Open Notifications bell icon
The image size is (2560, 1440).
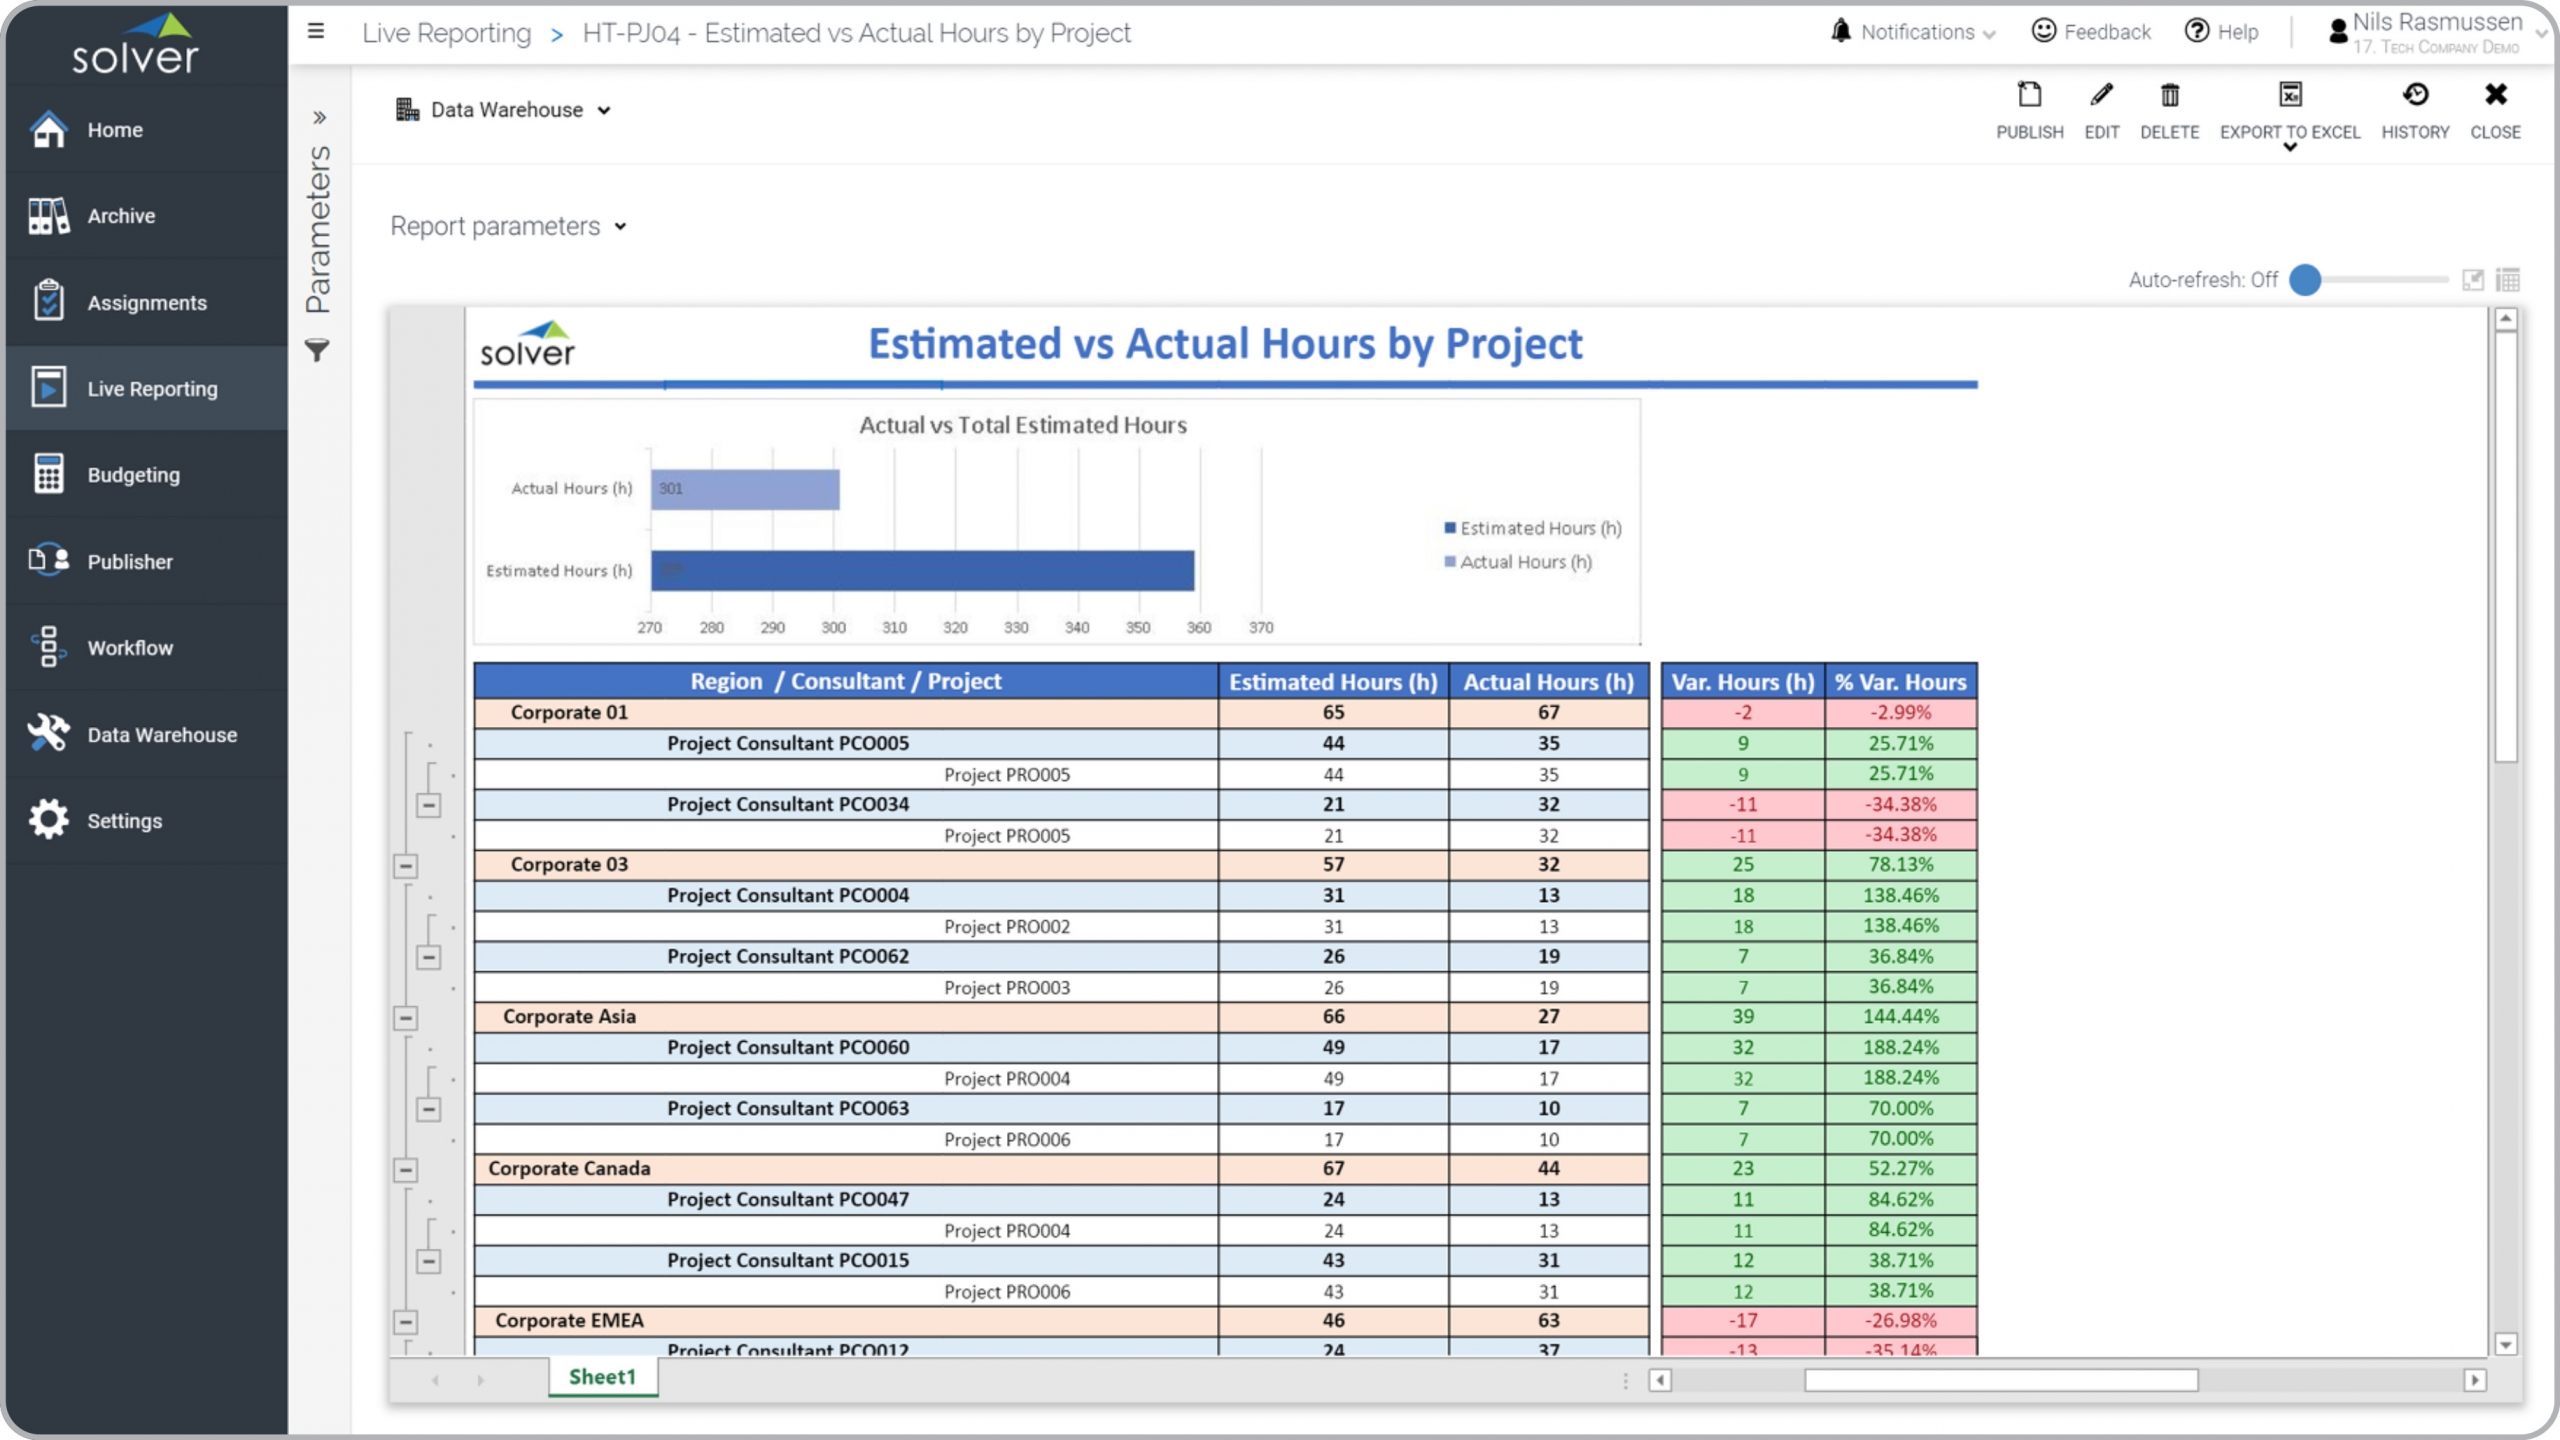tap(1840, 32)
